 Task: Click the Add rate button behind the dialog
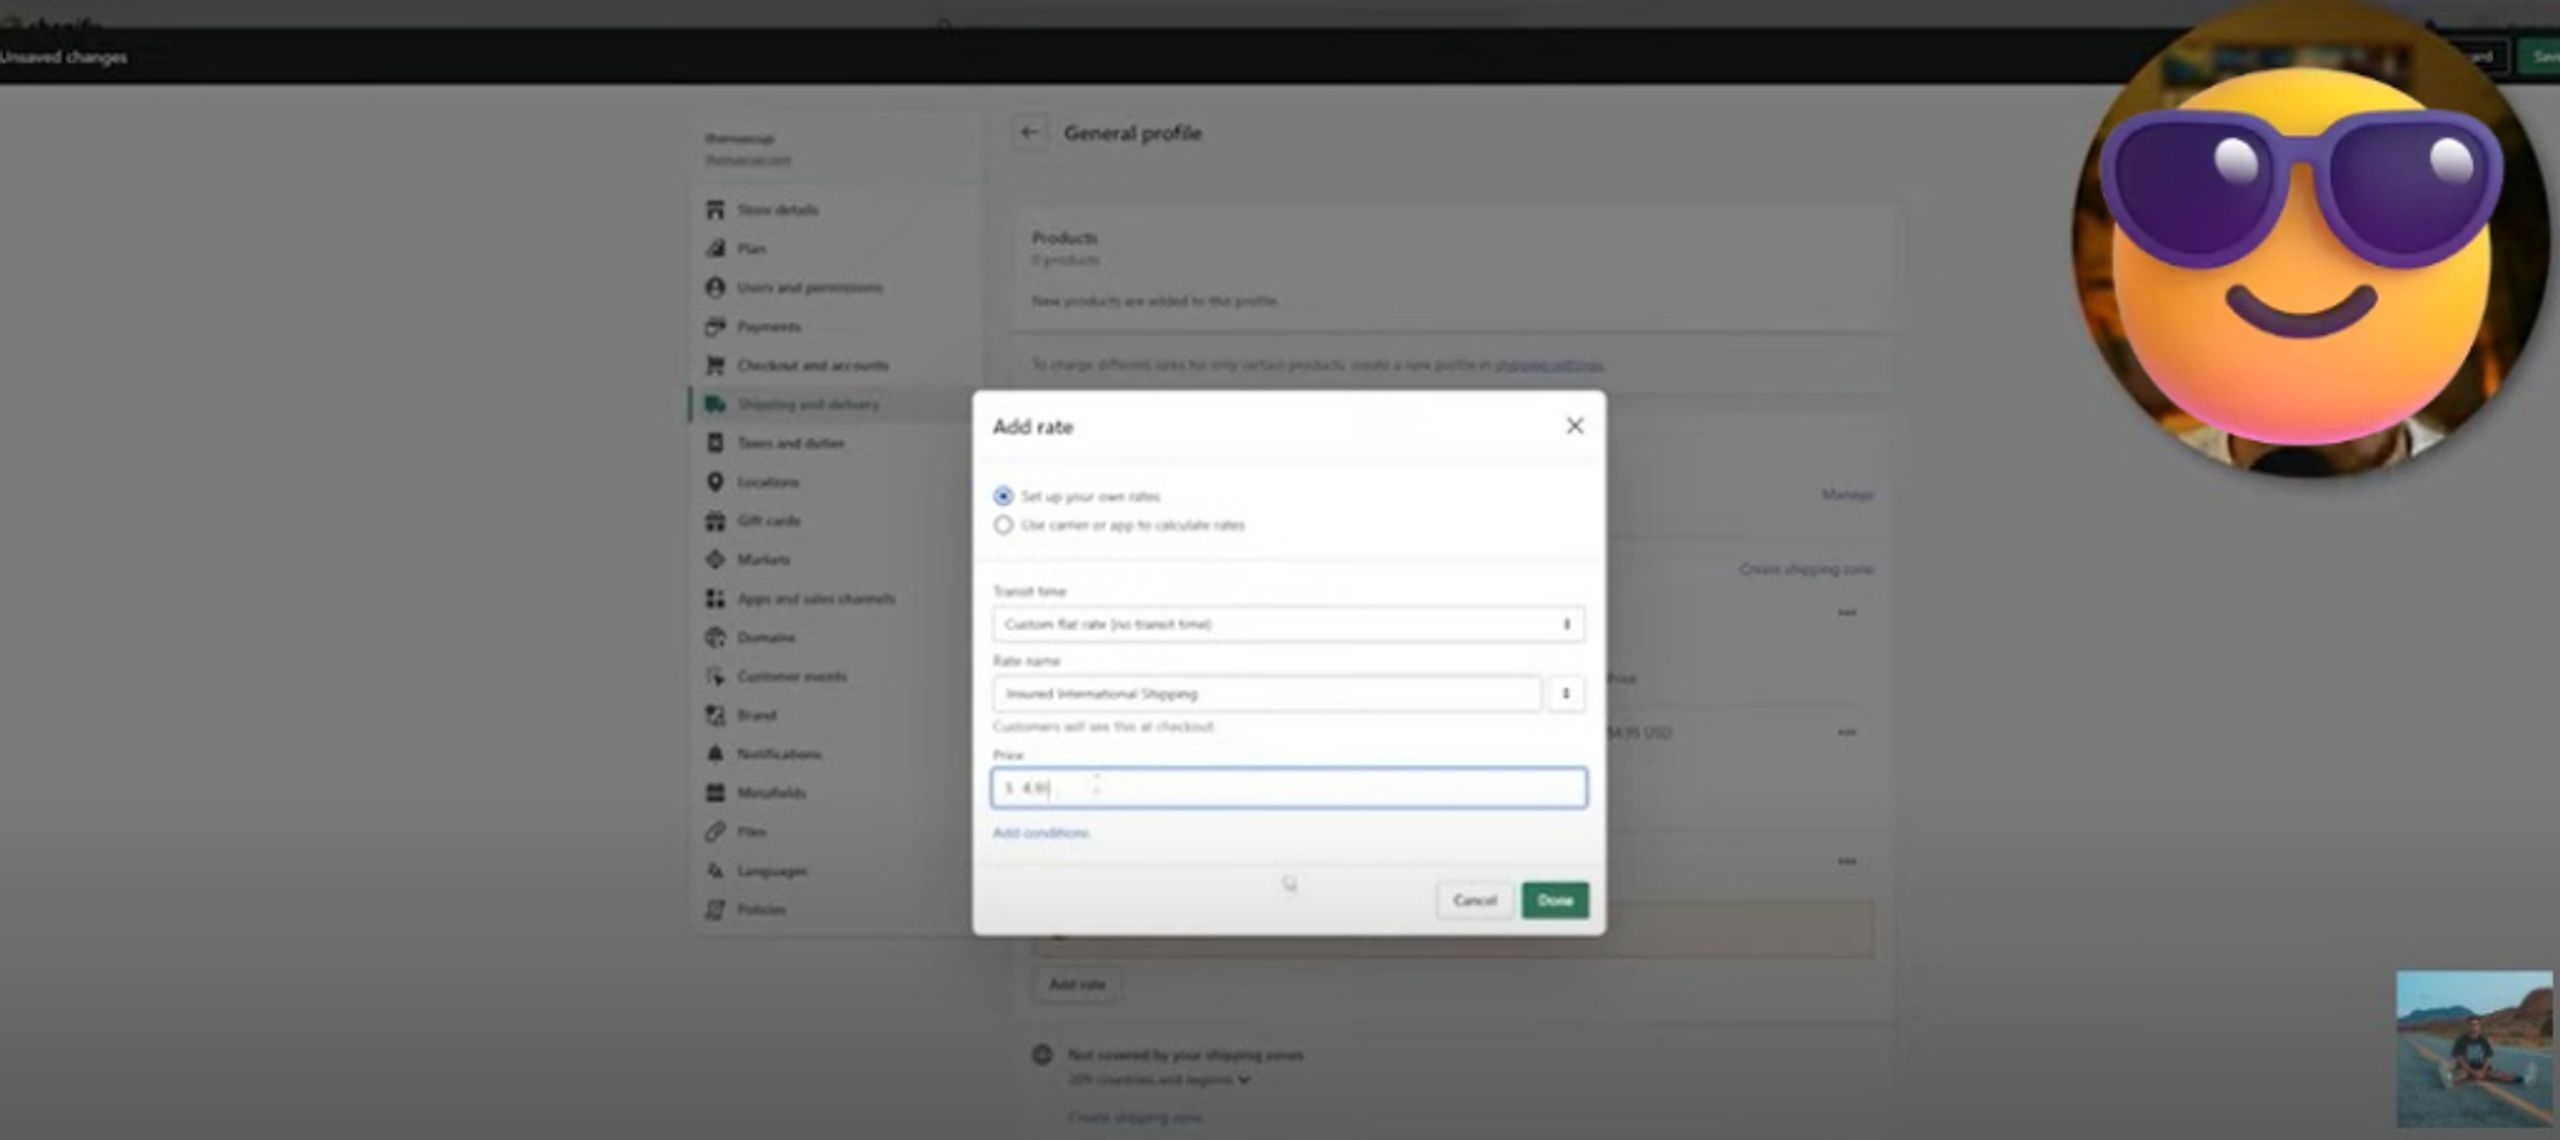[1077, 985]
